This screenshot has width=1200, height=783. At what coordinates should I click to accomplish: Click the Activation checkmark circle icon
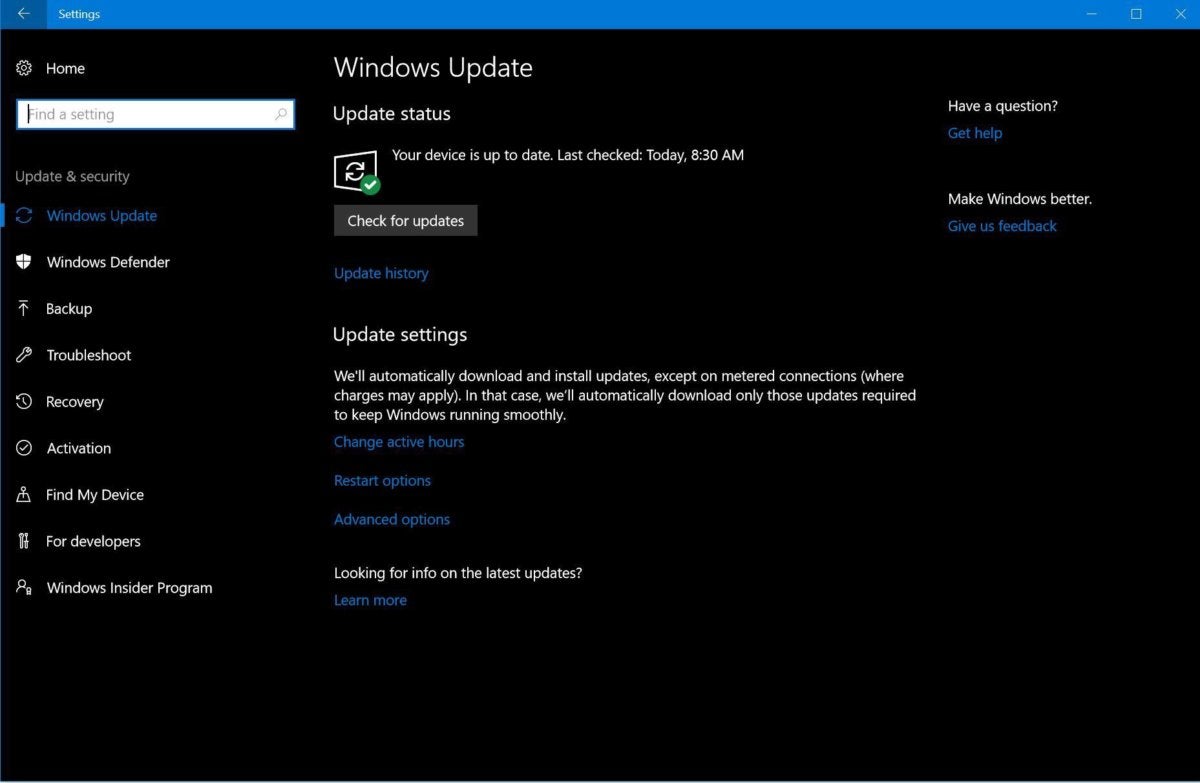pos(24,448)
